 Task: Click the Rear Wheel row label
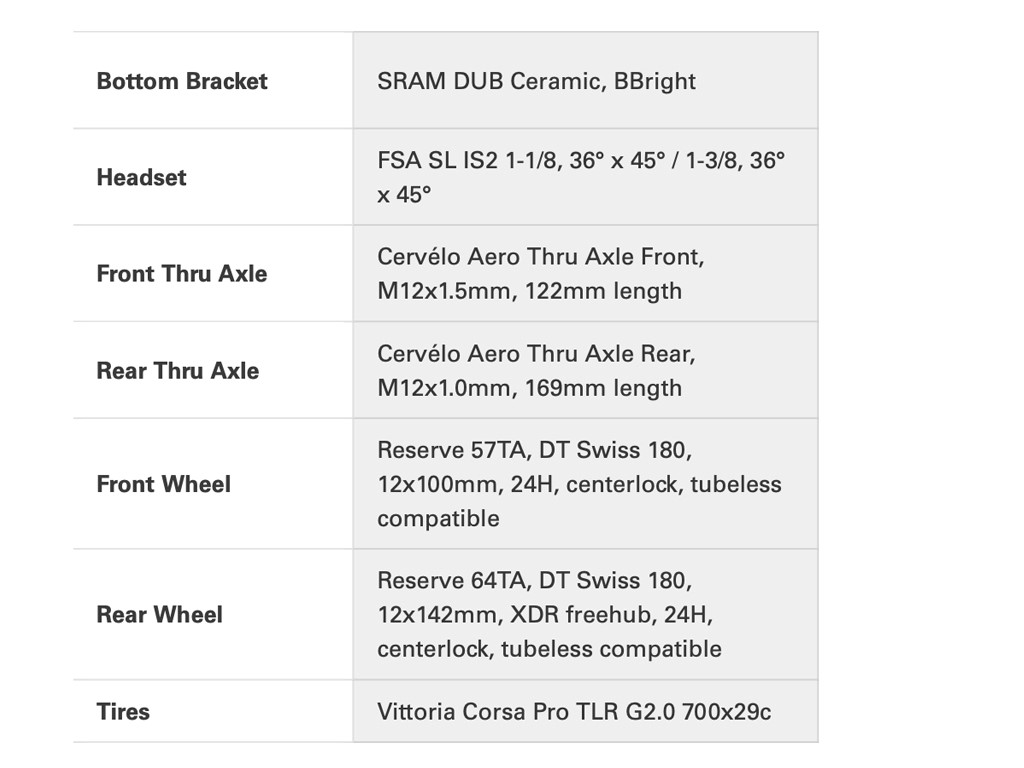pos(160,614)
